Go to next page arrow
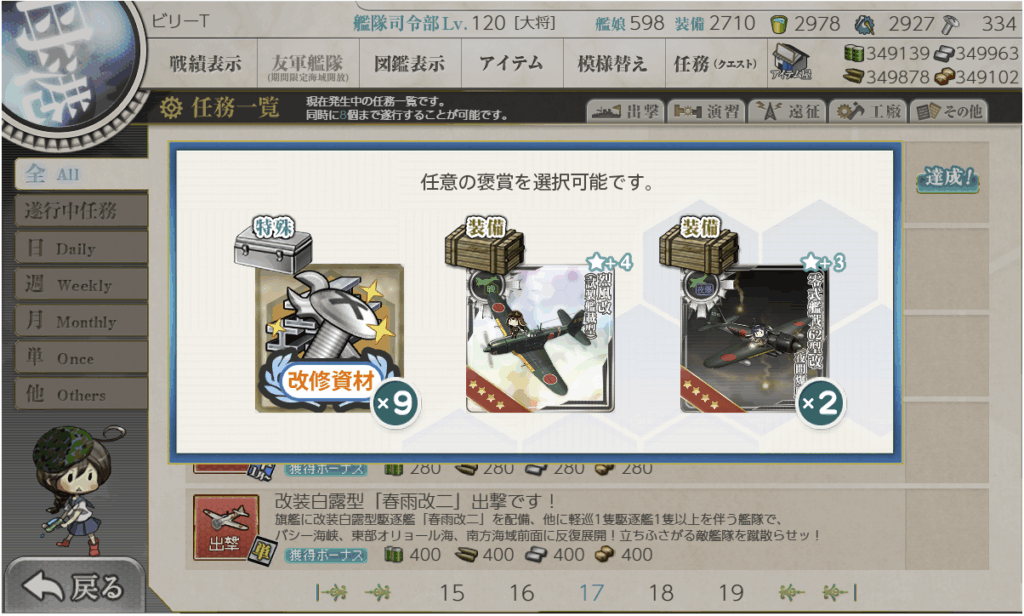Screen dimensions: 1024x616 [791, 592]
